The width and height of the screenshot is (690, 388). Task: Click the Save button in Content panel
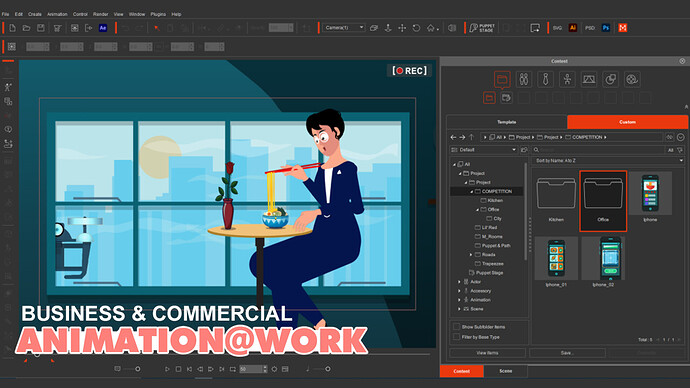pos(567,353)
